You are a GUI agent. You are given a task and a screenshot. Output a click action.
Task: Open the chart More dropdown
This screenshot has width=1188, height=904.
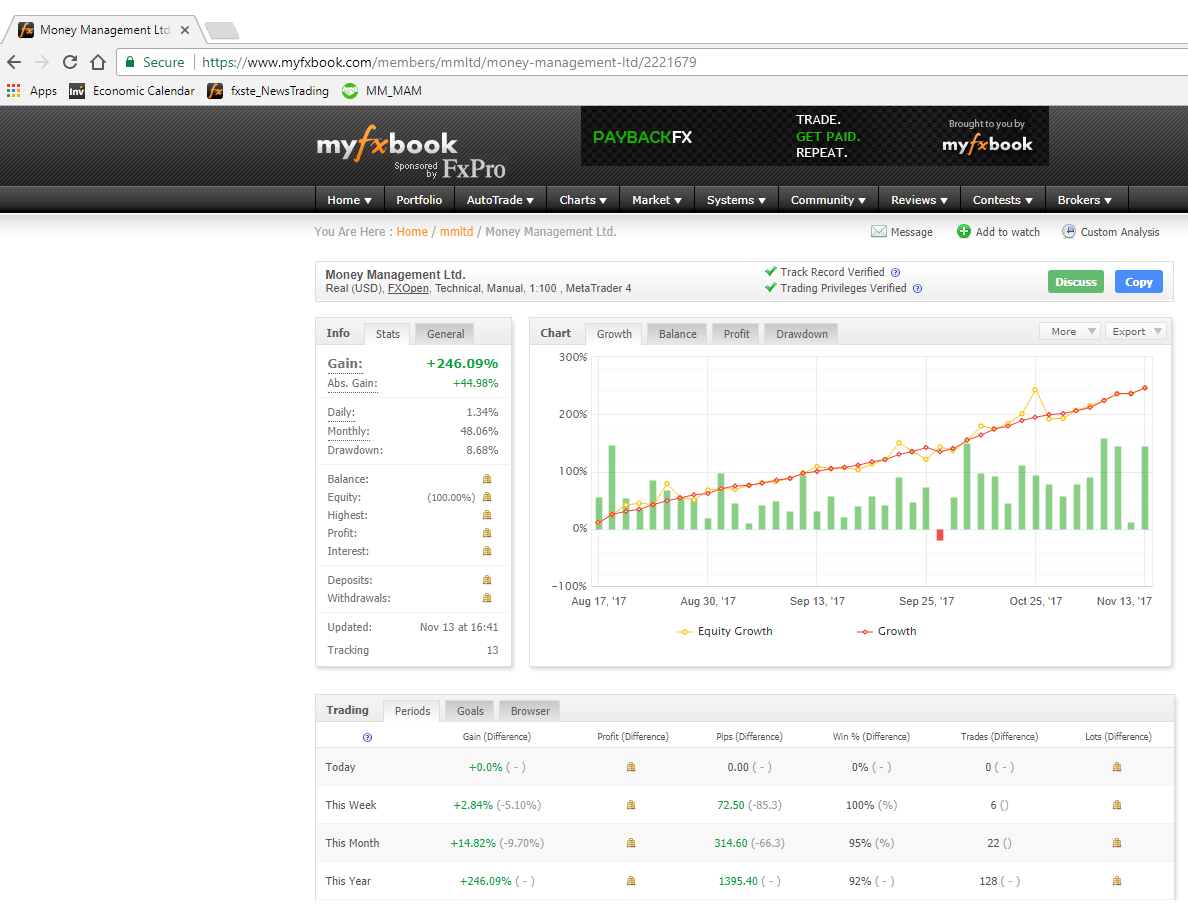point(1070,332)
